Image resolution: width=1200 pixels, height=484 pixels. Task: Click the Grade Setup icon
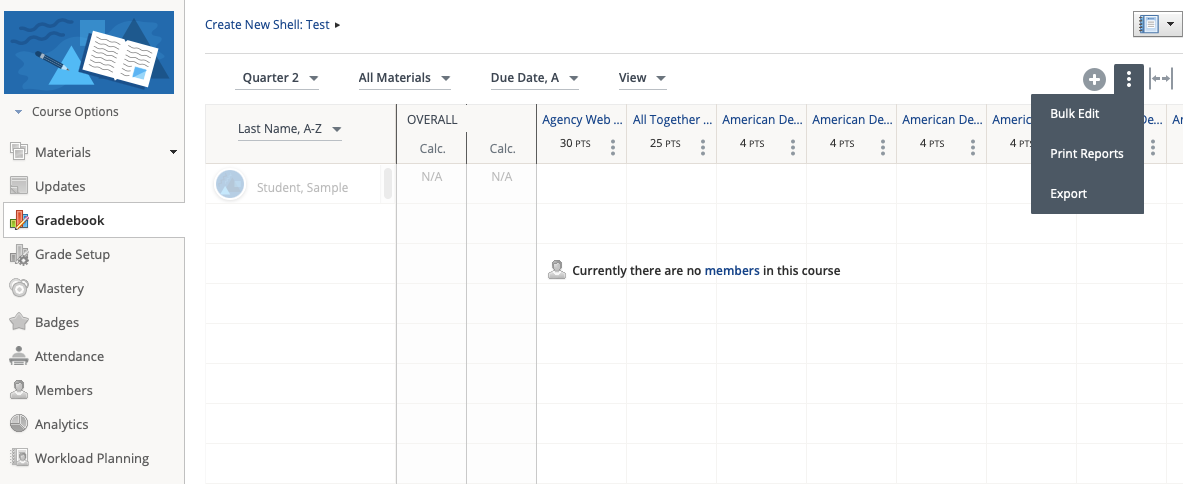pyautogui.click(x=18, y=254)
